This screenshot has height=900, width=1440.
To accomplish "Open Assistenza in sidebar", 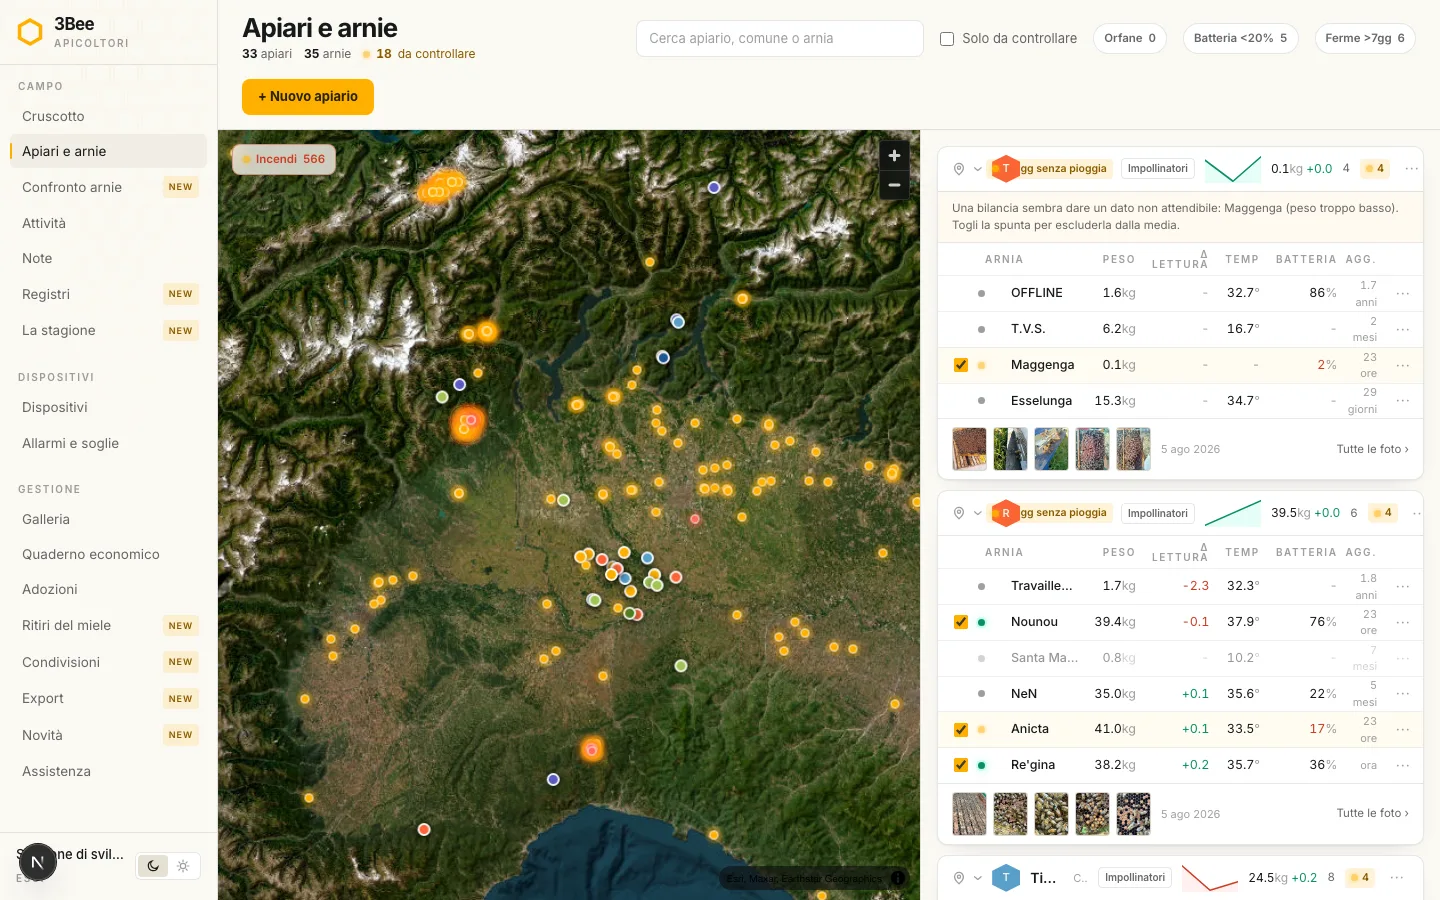I will (108, 771).
